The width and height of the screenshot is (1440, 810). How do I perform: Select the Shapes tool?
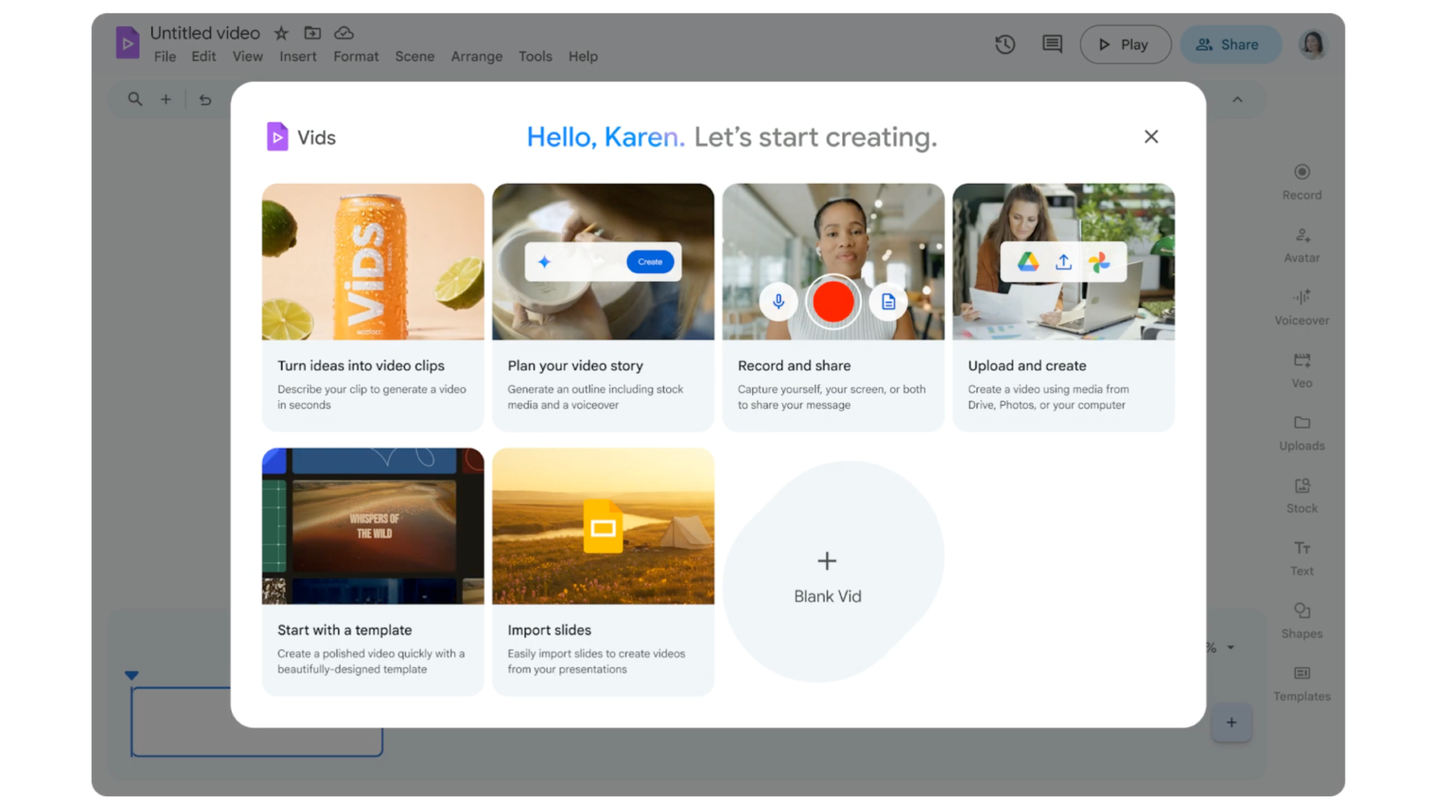[x=1301, y=619]
